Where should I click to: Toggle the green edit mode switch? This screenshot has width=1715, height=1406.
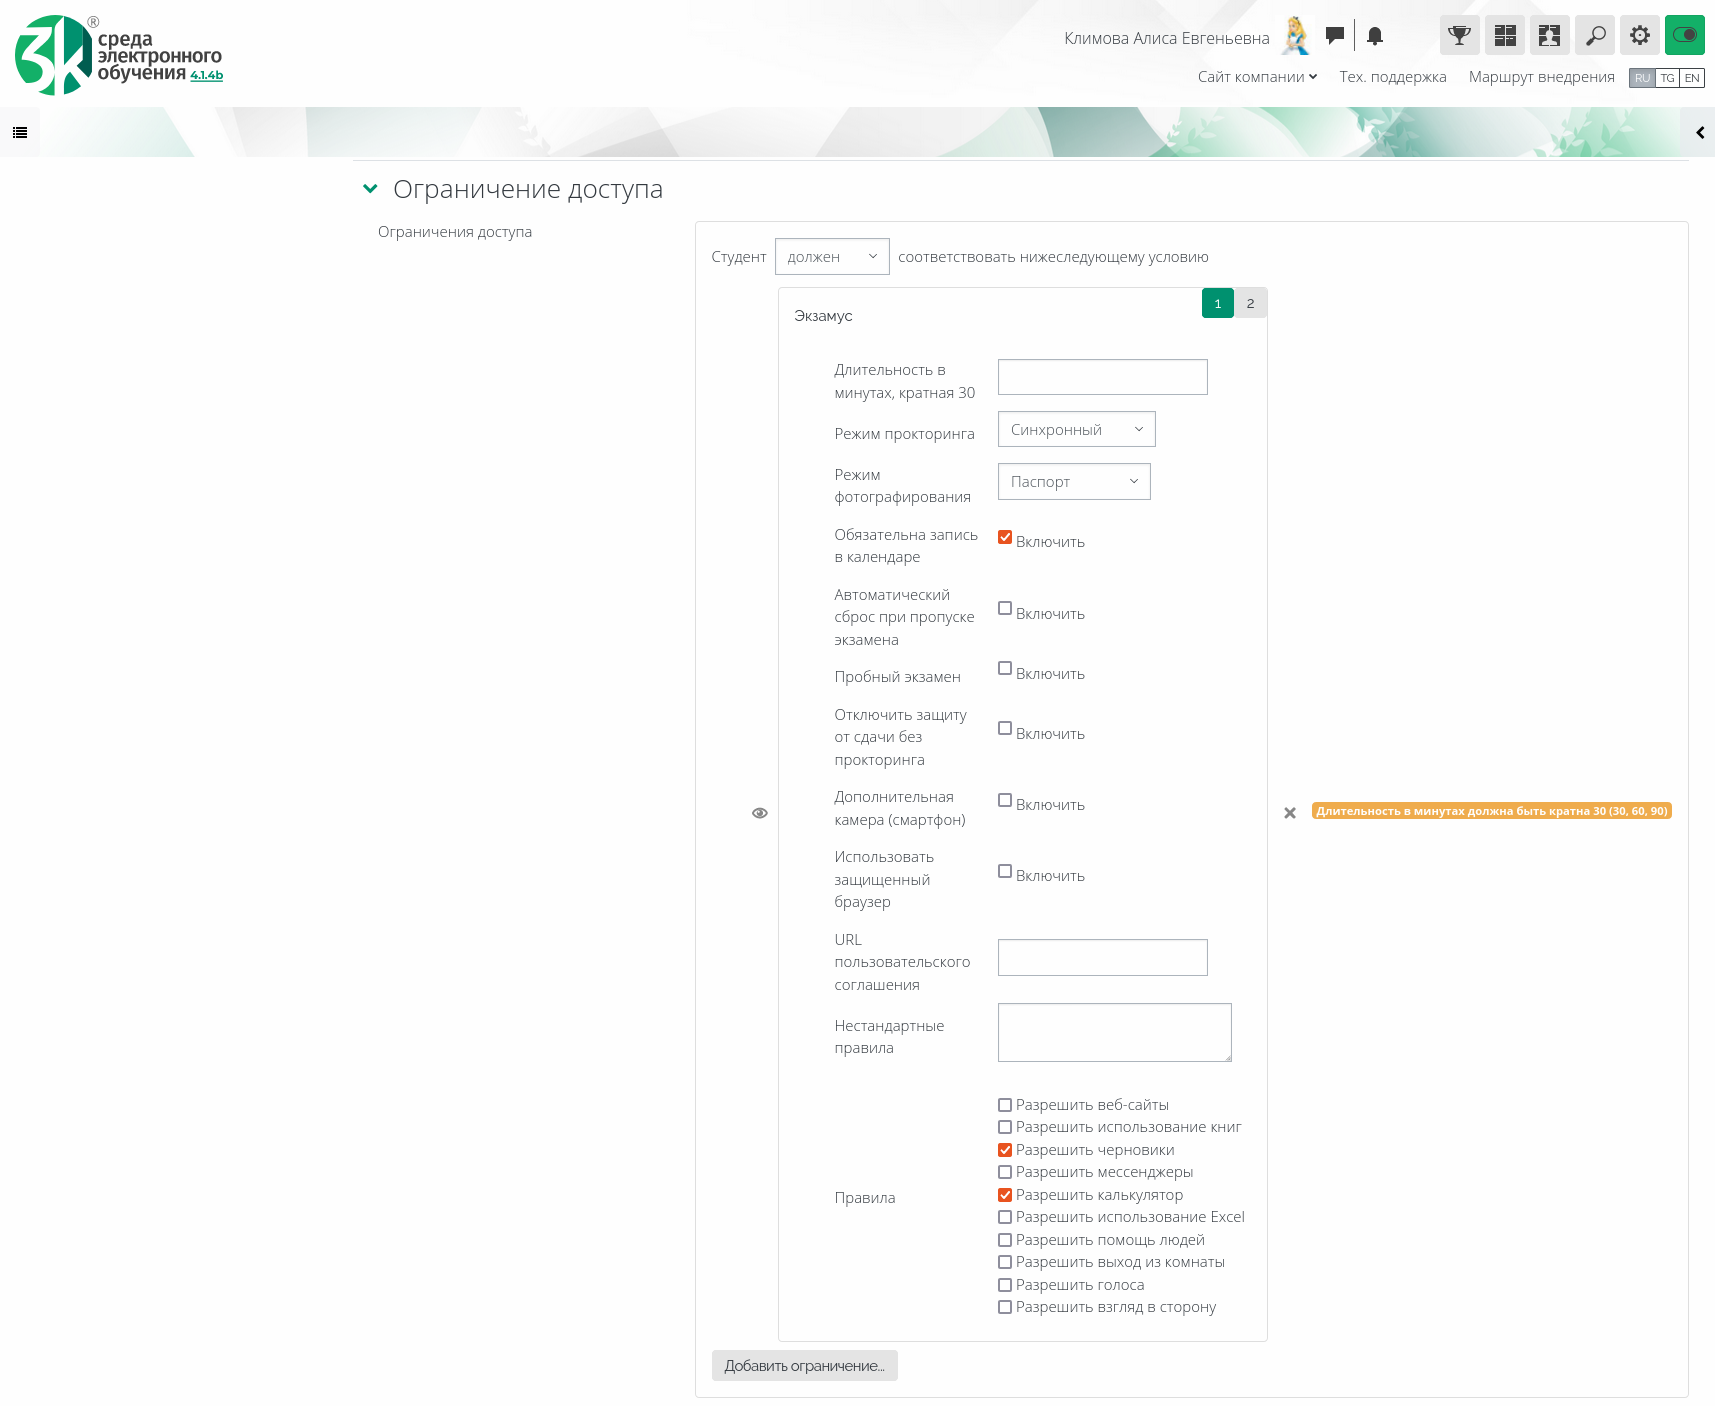(1684, 36)
